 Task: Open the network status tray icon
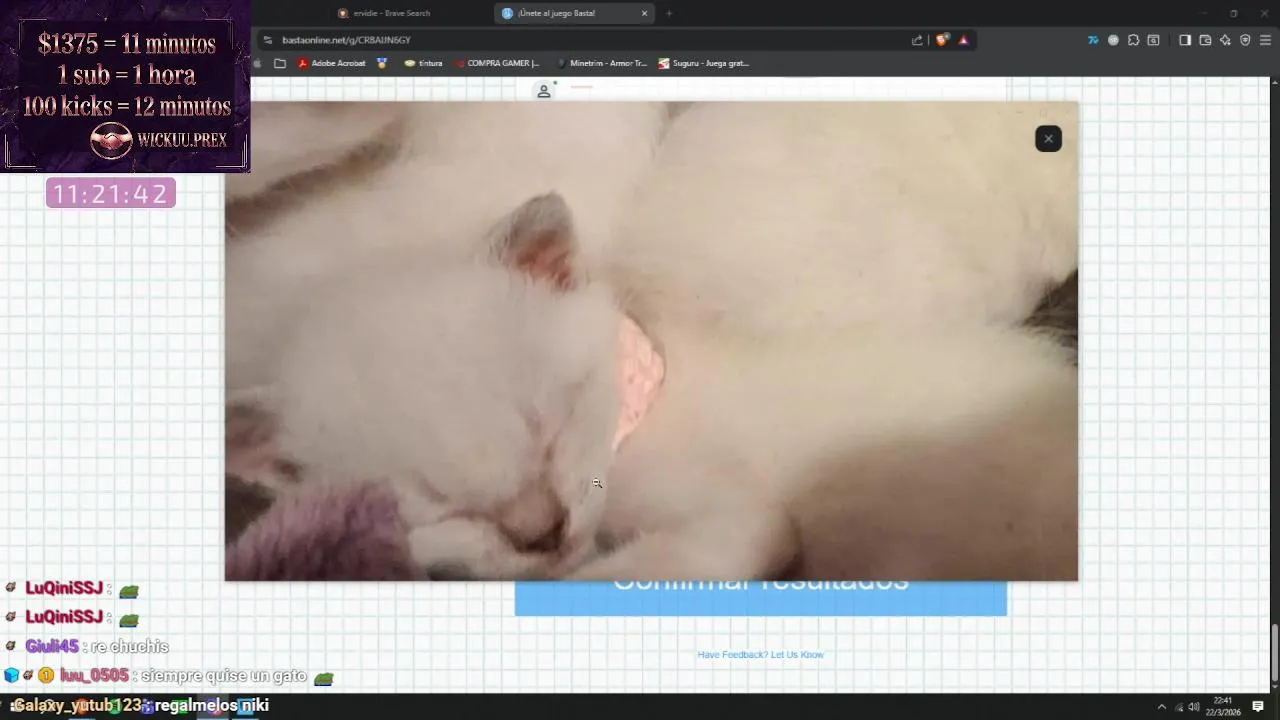(1178, 706)
